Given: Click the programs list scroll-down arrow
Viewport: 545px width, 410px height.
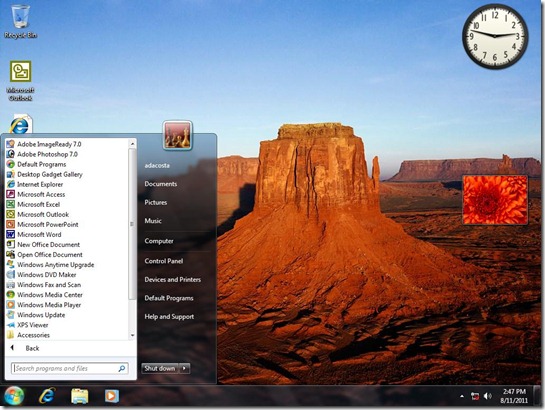Looking at the screenshot, I should click(132, 335).
